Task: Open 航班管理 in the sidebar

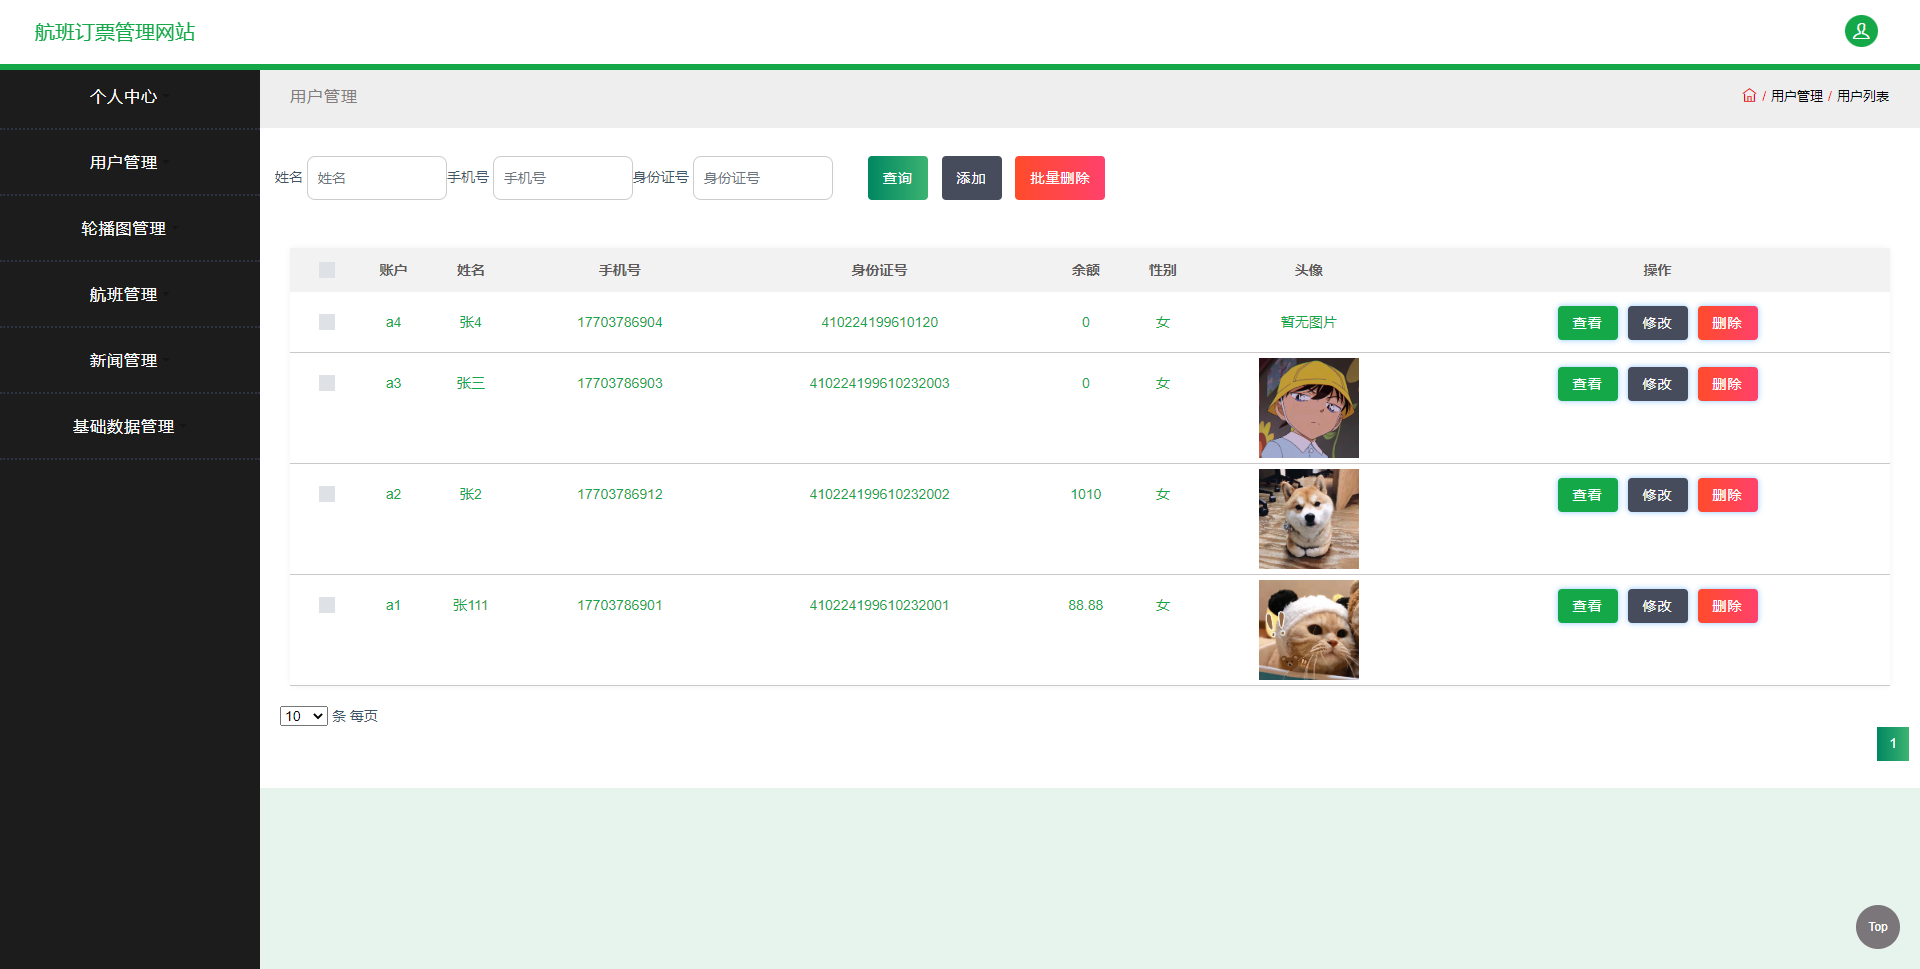Action: pos(122,295)
